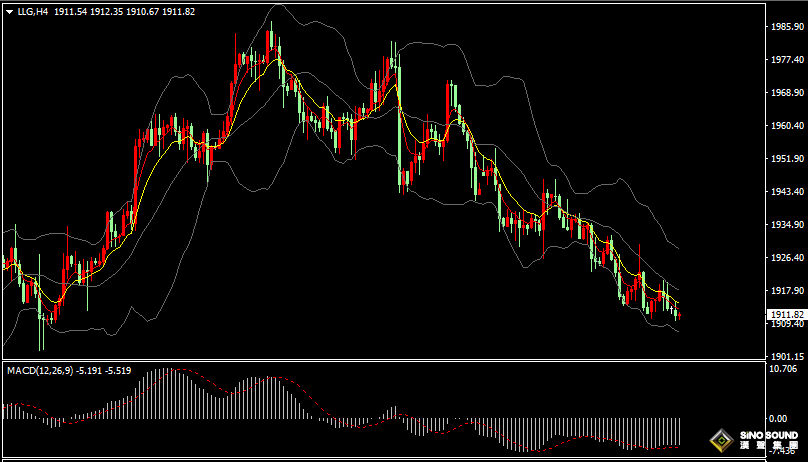Viewport: 808px width, 462px height.
Task: Click the OHLC values in chart header
Action: coord(124,10)
